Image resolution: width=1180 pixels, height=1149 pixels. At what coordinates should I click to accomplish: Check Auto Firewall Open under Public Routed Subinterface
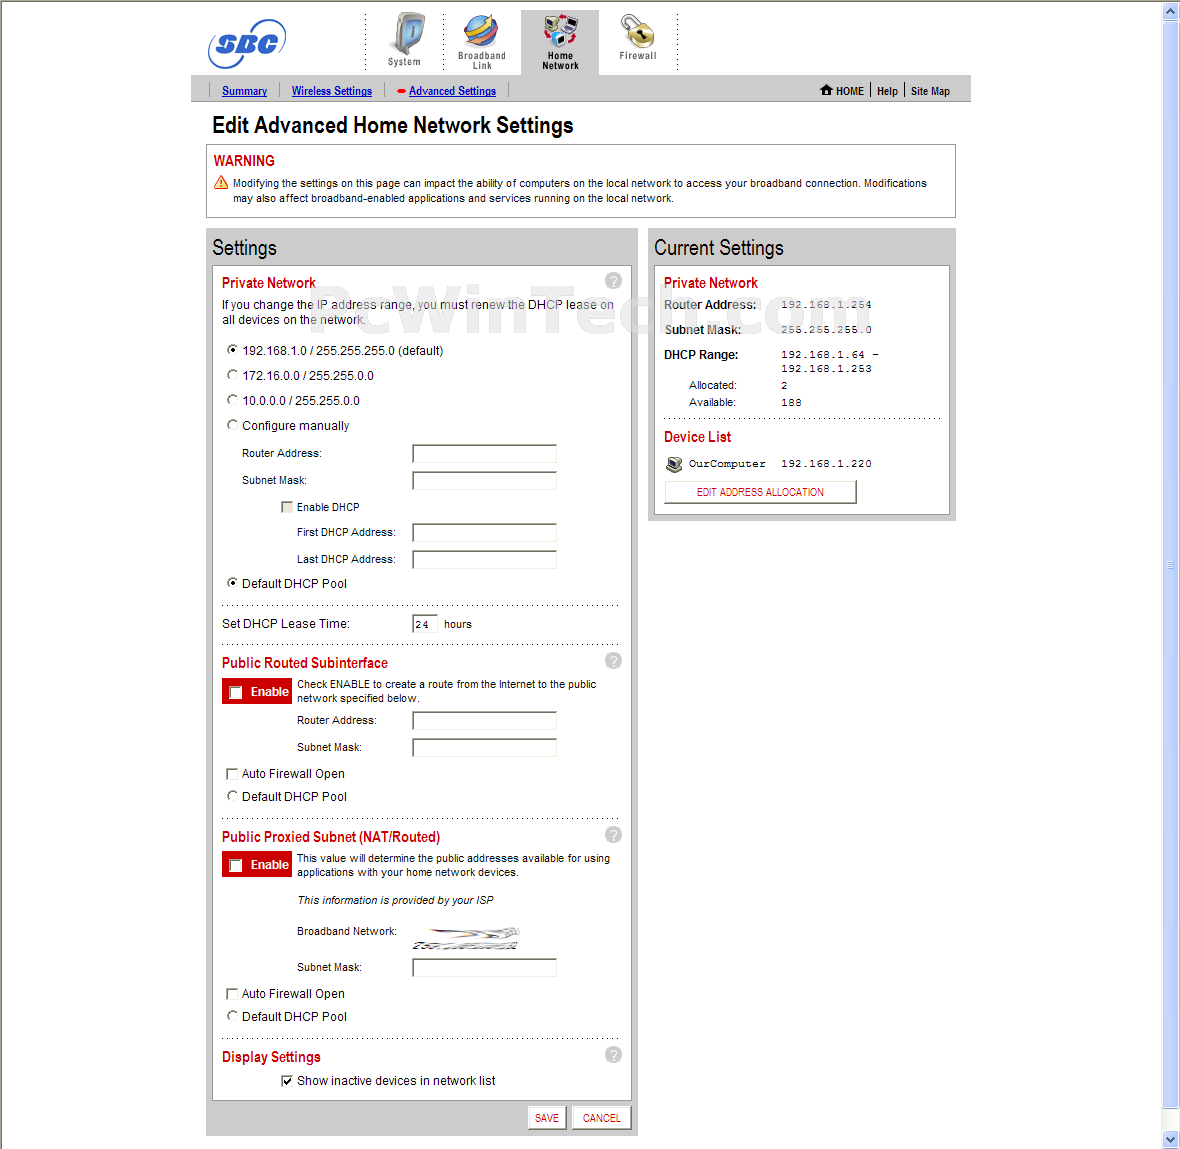click(x=232, y=774)
